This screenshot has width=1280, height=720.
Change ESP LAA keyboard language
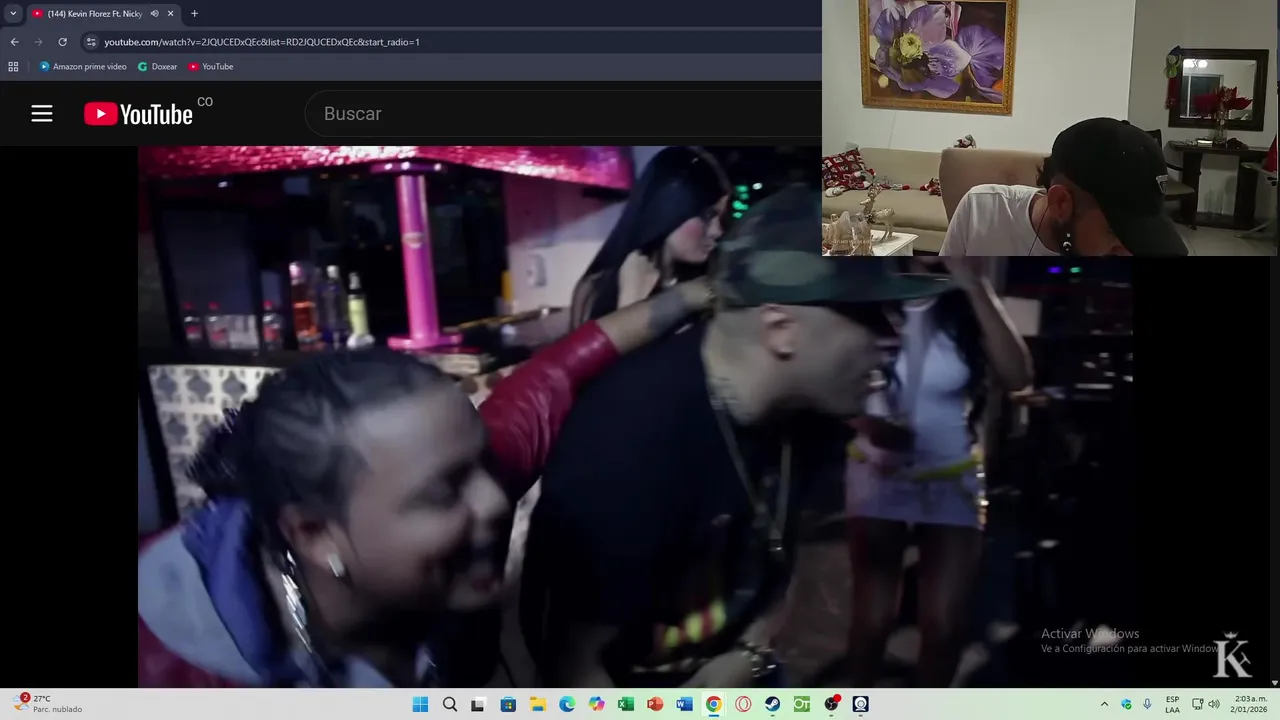click(x=1172, y=704)
